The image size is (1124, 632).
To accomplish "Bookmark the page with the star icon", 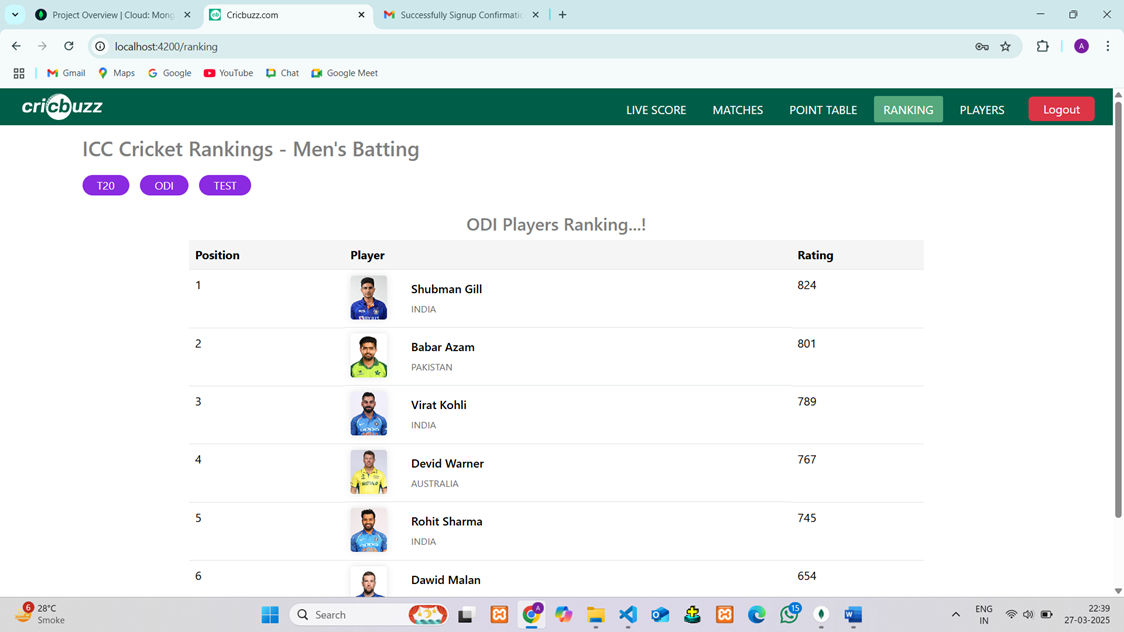I will click(1006, 46).
